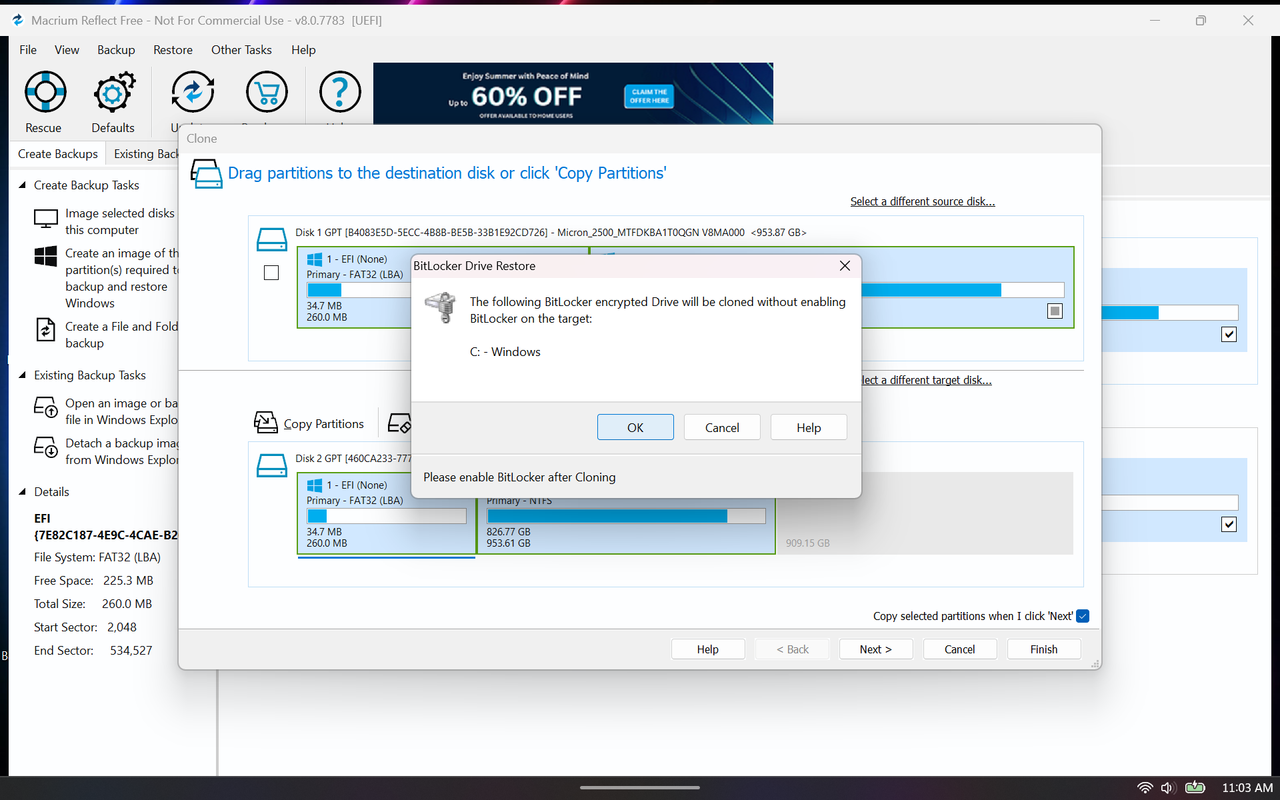Click Windows logo on Disk 1 EFI partition
This screenshot has height=800, width=1280.
(316, 259)
